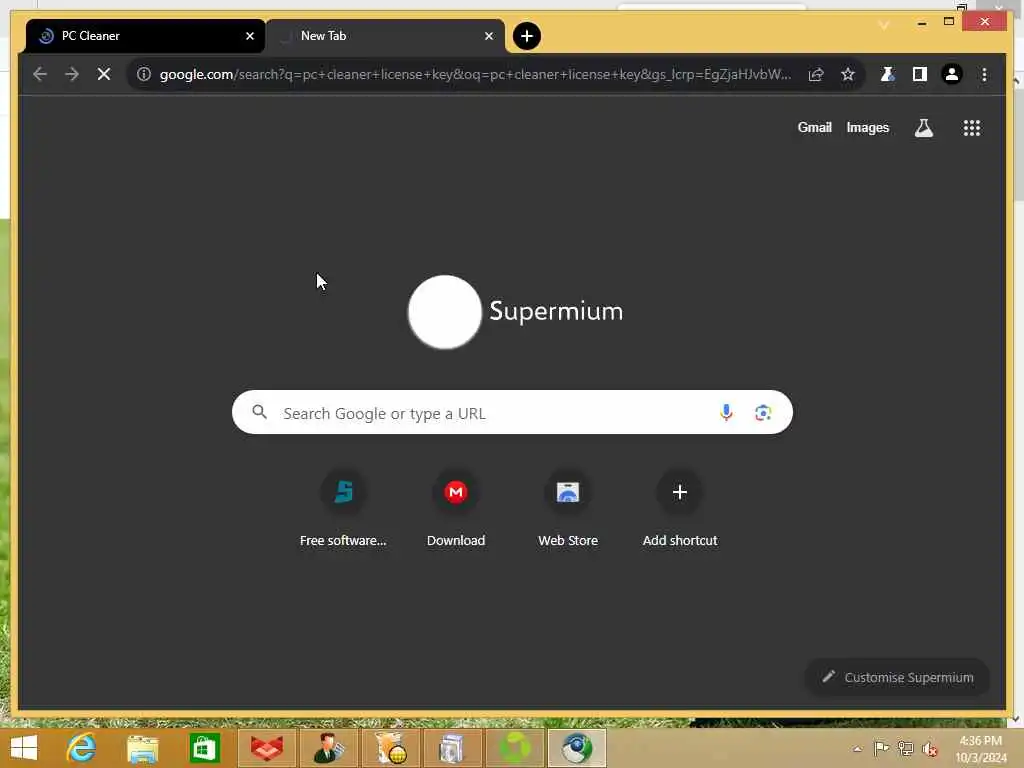Select Supermium browser in taskbar
The width and height of the screenshot is (1024, 768).
577,748
